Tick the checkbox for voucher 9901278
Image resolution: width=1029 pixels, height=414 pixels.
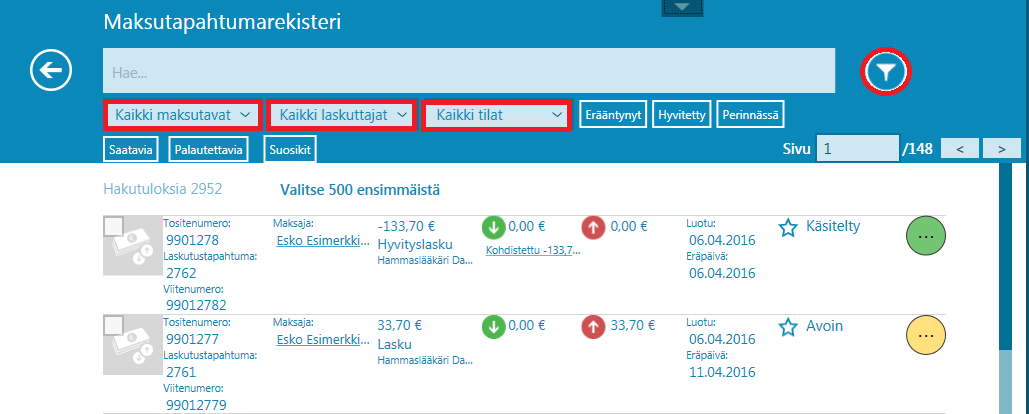click(114, 227)
